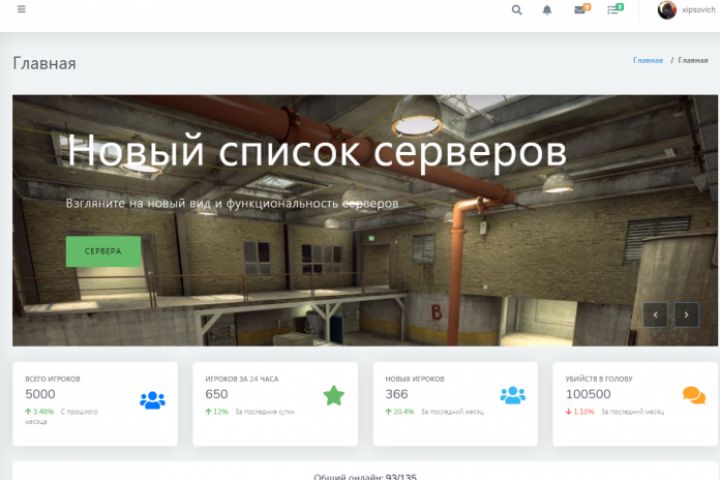
Task: Open the notifications bell
Action: click(x=547, y=10)
